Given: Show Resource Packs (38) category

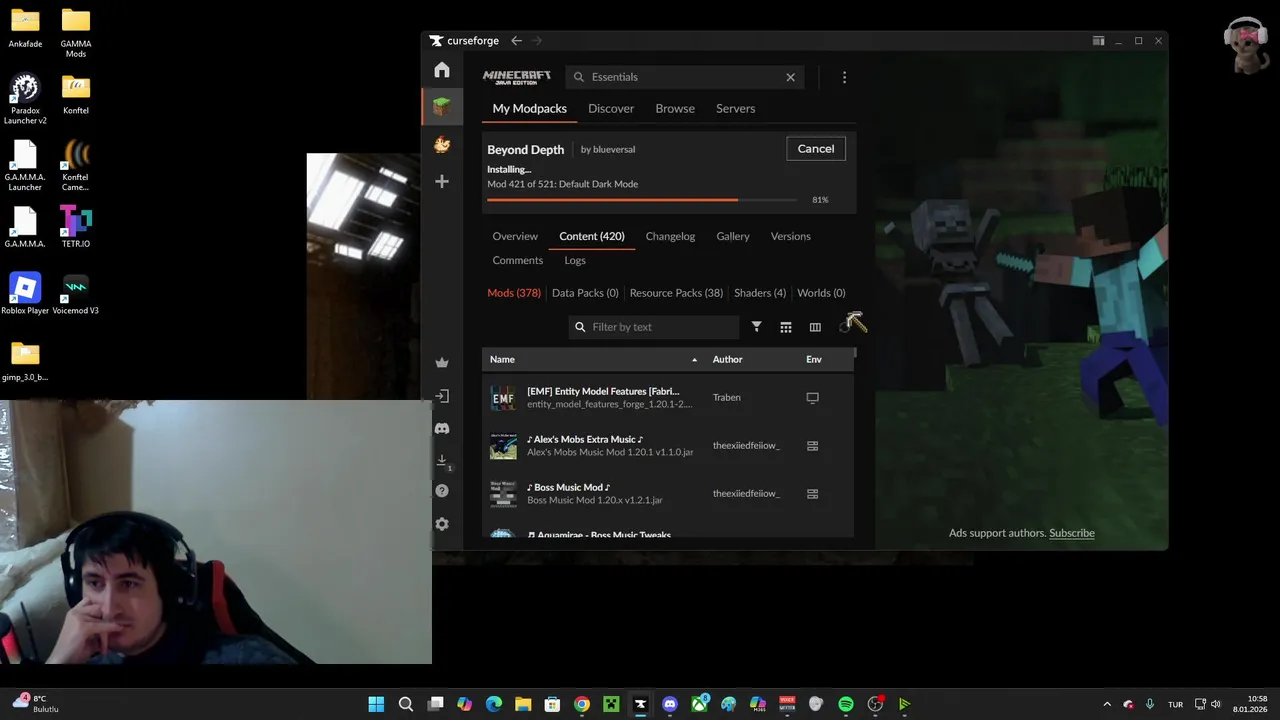Looking at the screenshot, I should point(676,293).
